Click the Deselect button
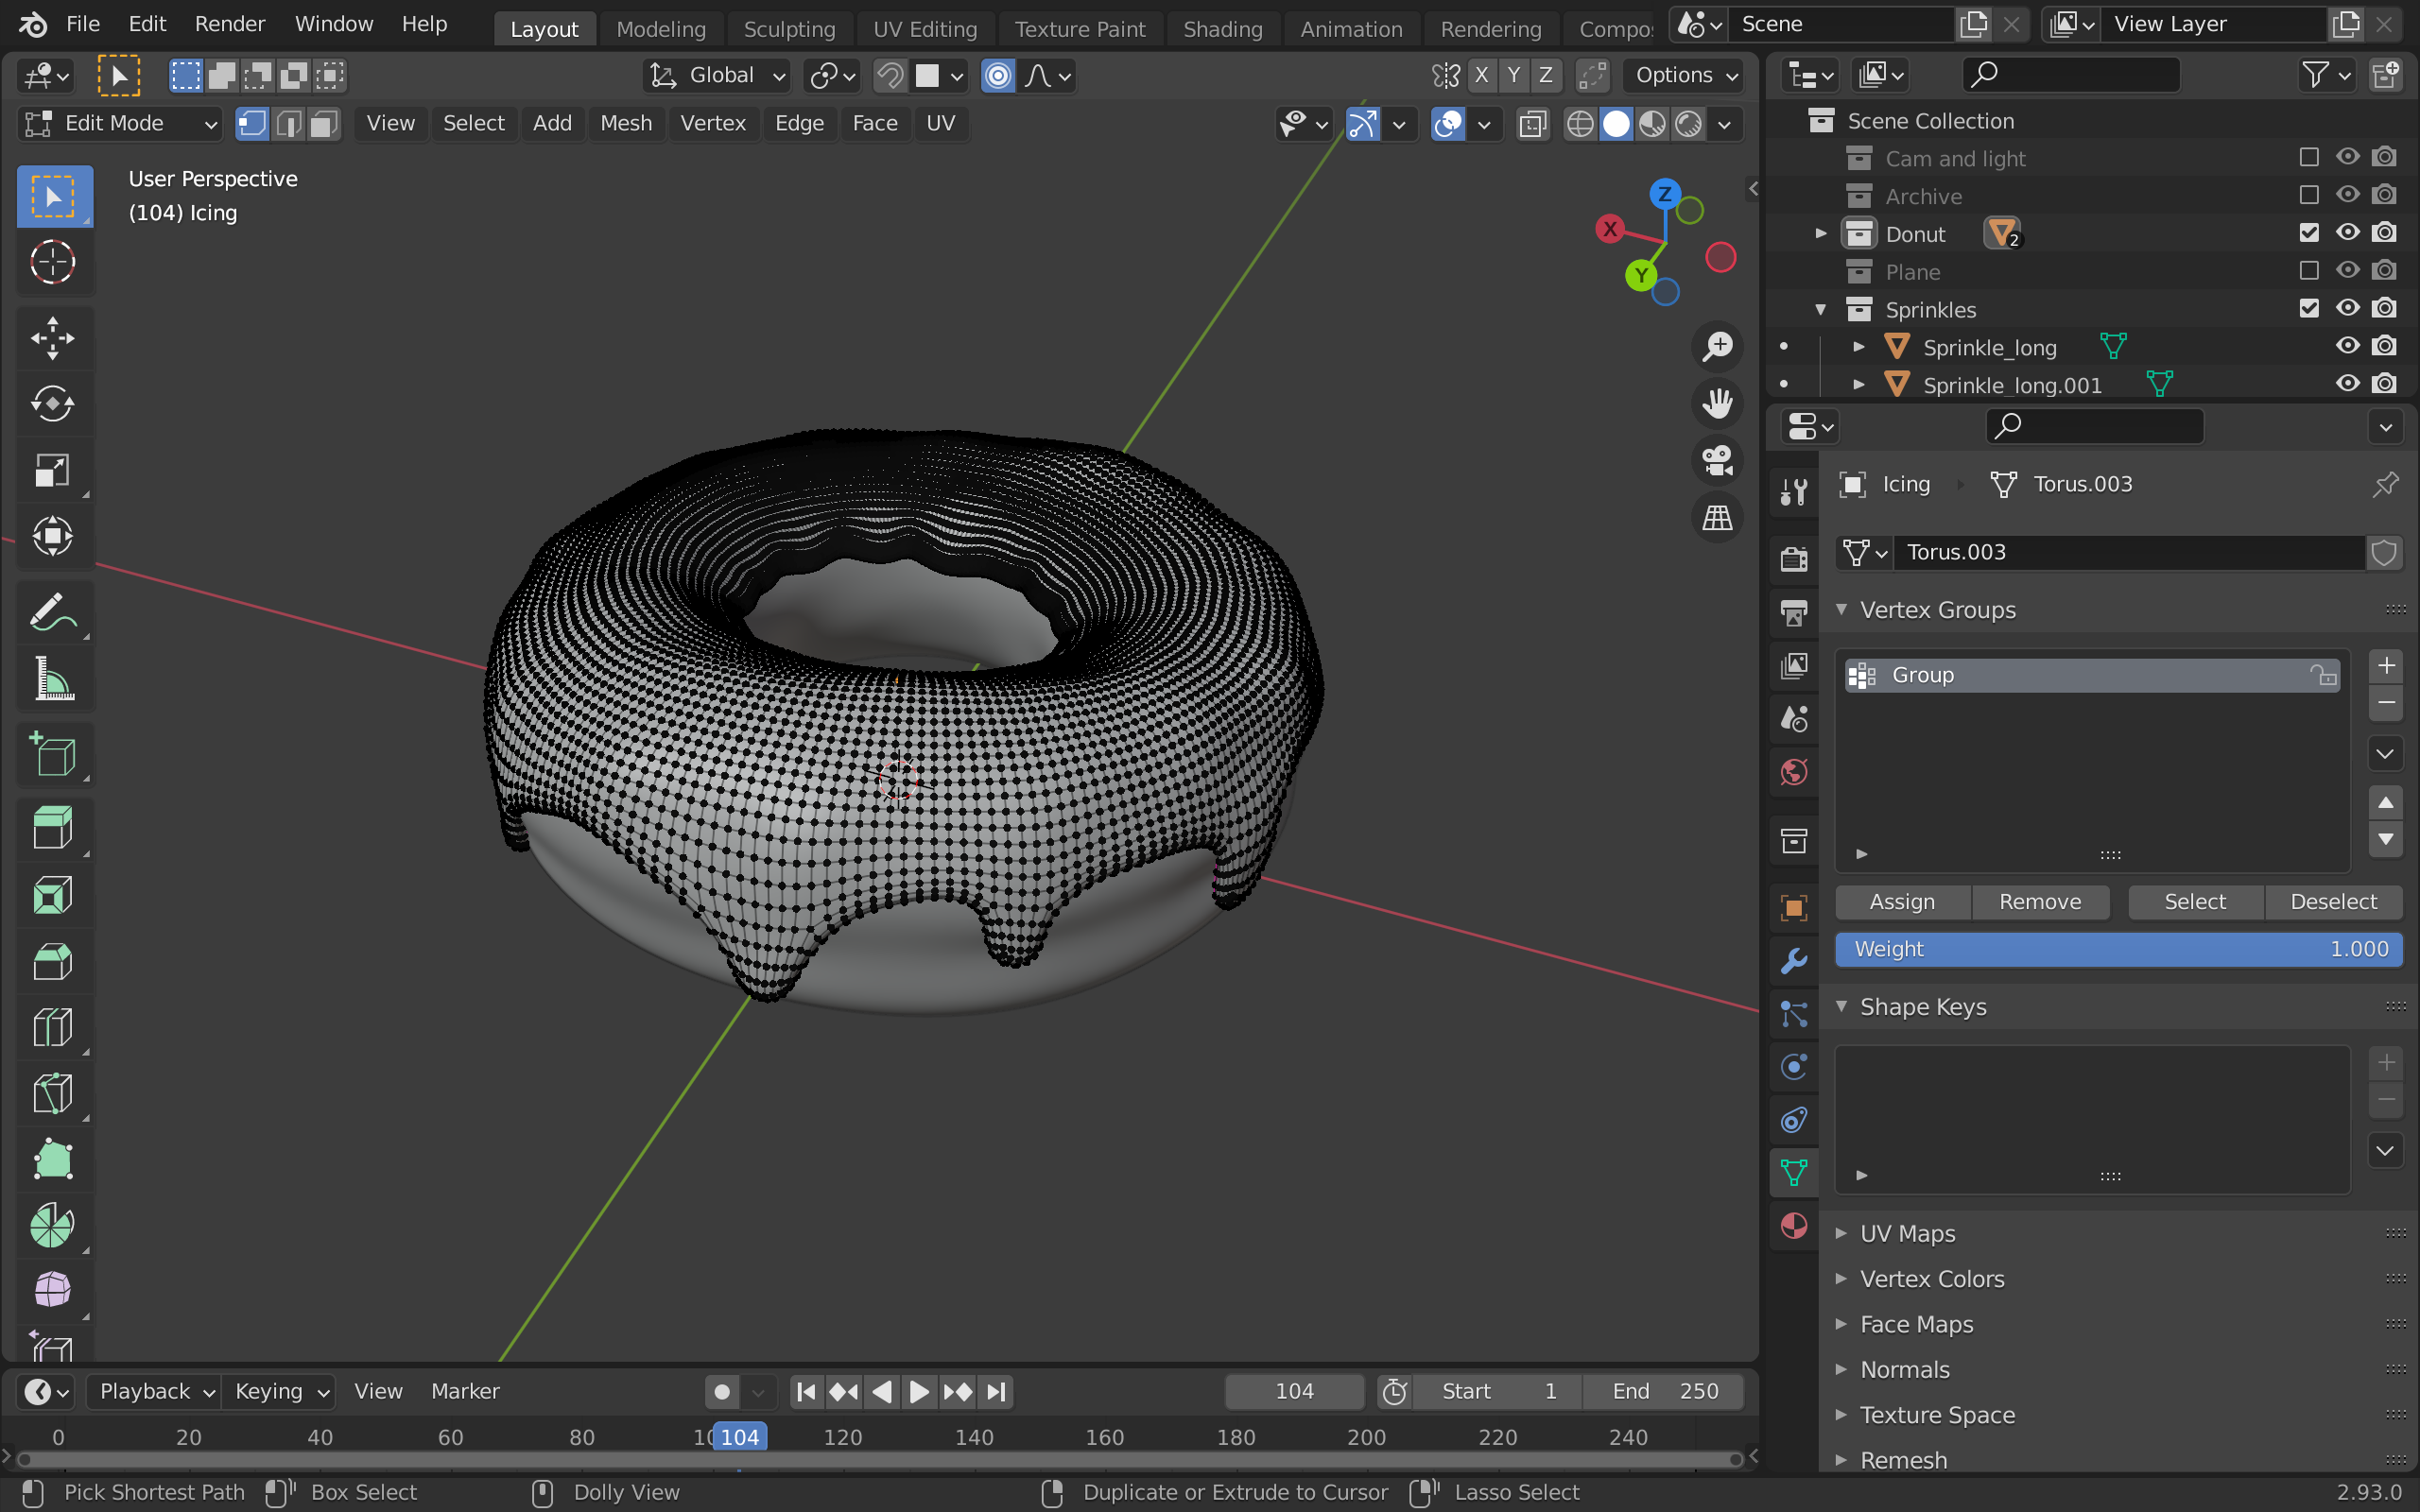 (2333, 901)
